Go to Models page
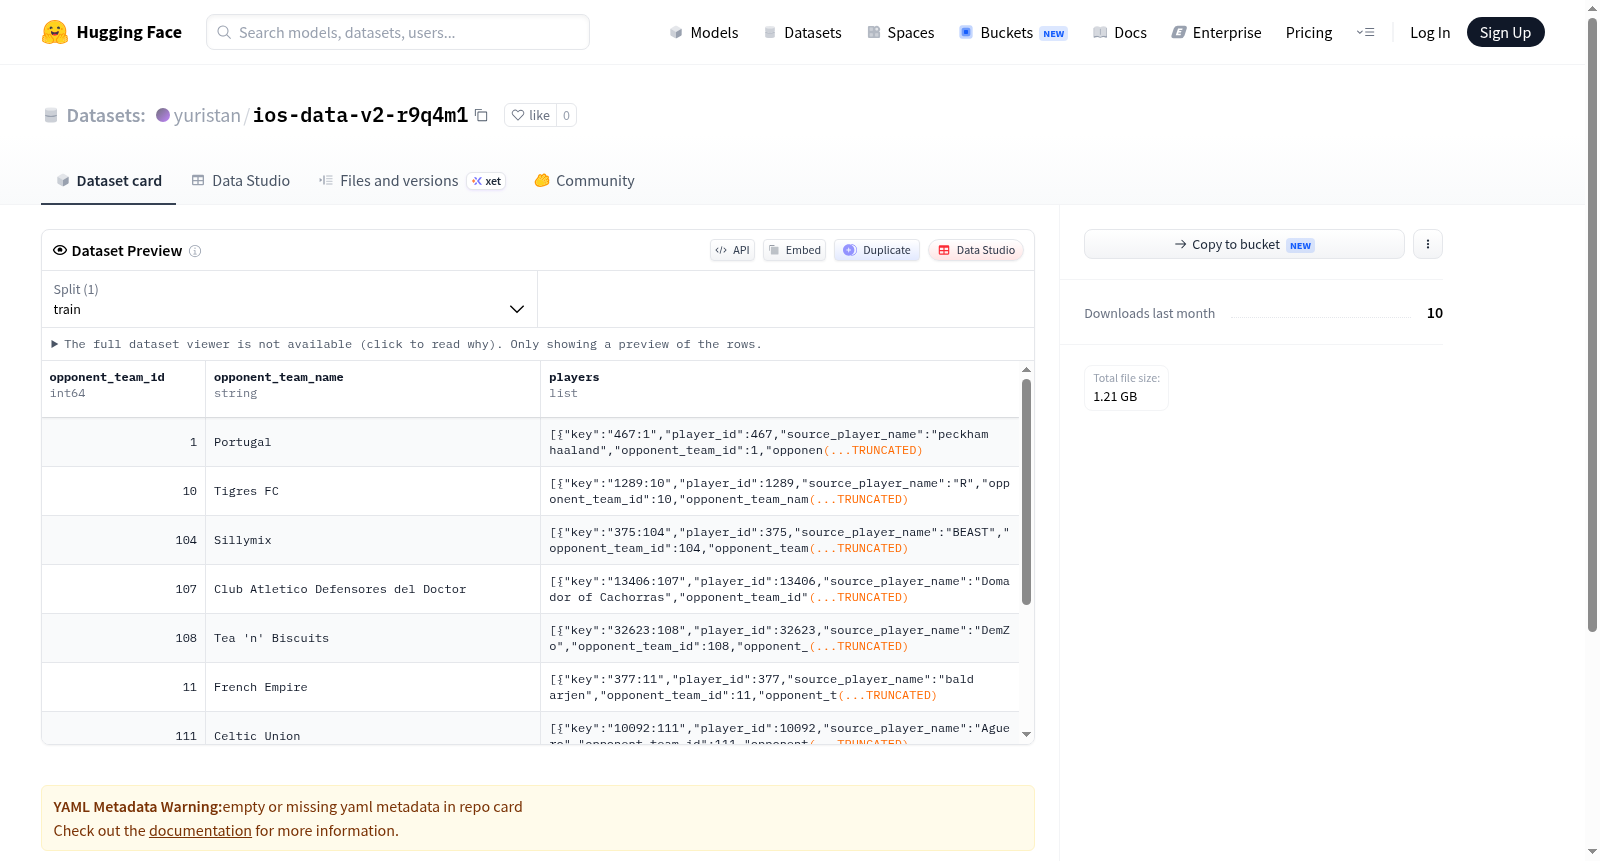 click(x=704, y=32)
